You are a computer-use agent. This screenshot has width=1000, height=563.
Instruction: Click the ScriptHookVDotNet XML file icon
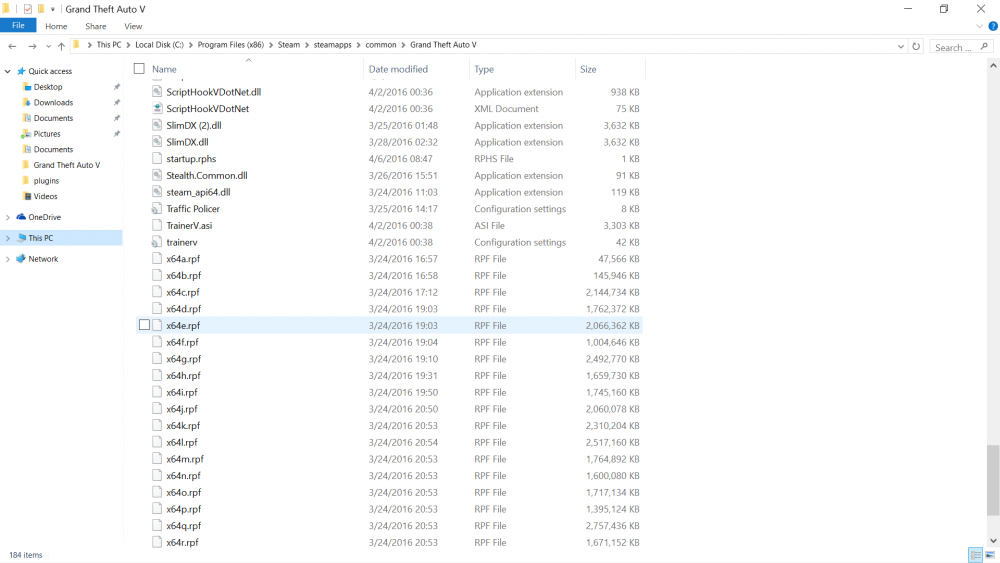coord(157,108)
